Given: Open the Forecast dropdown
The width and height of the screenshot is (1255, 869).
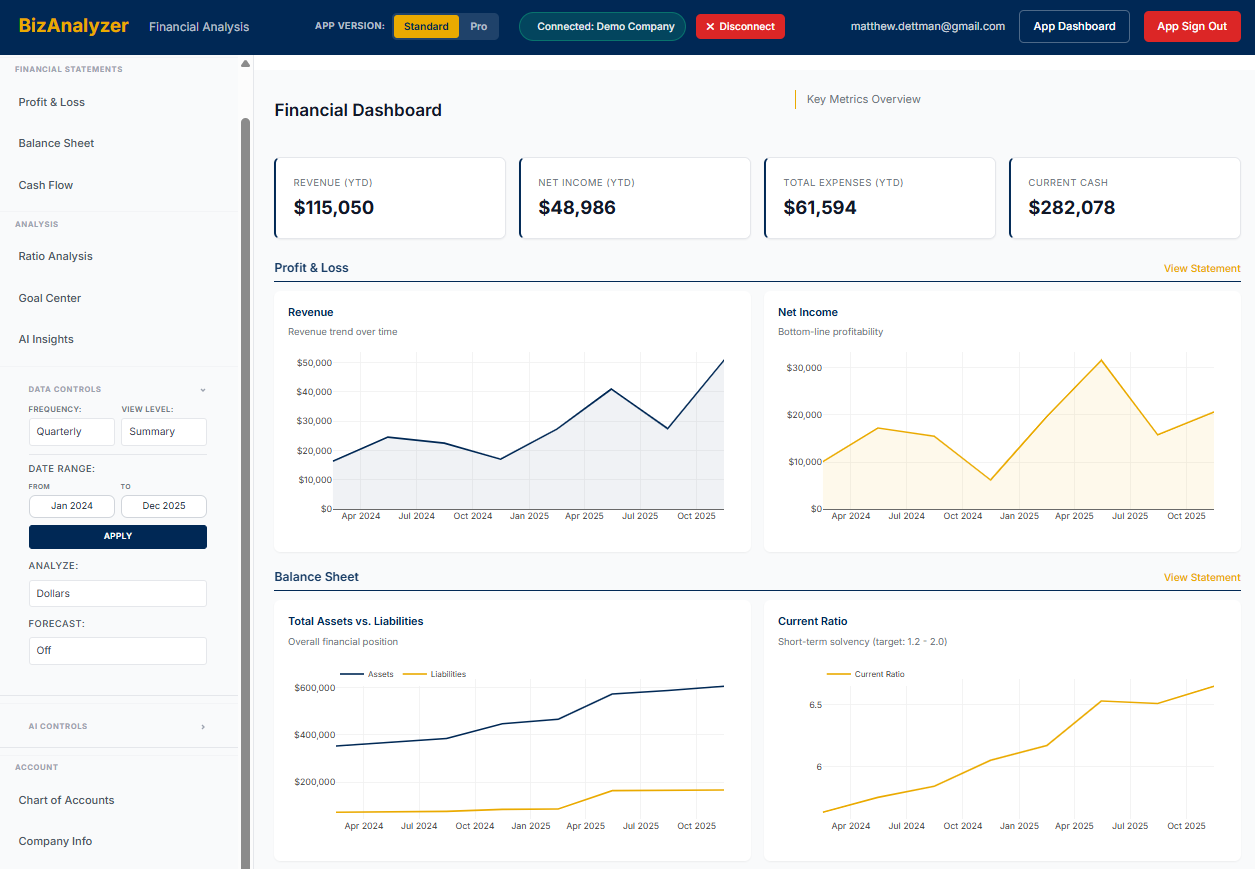Looking at the screenshot, I should [x=117, y=650].
